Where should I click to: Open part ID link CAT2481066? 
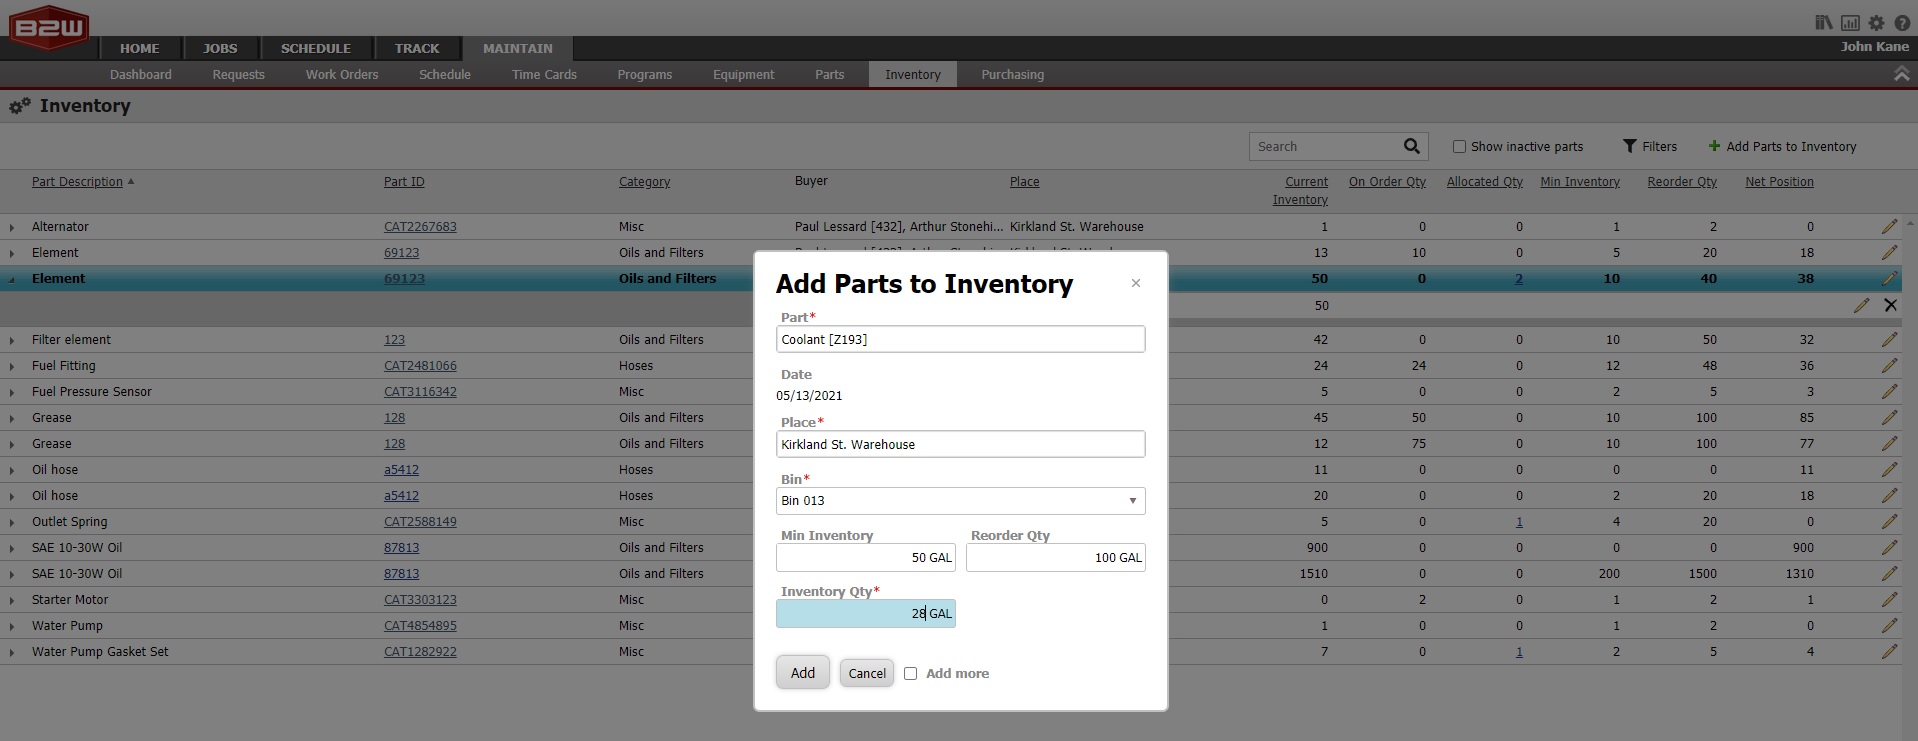coord(420,366)
